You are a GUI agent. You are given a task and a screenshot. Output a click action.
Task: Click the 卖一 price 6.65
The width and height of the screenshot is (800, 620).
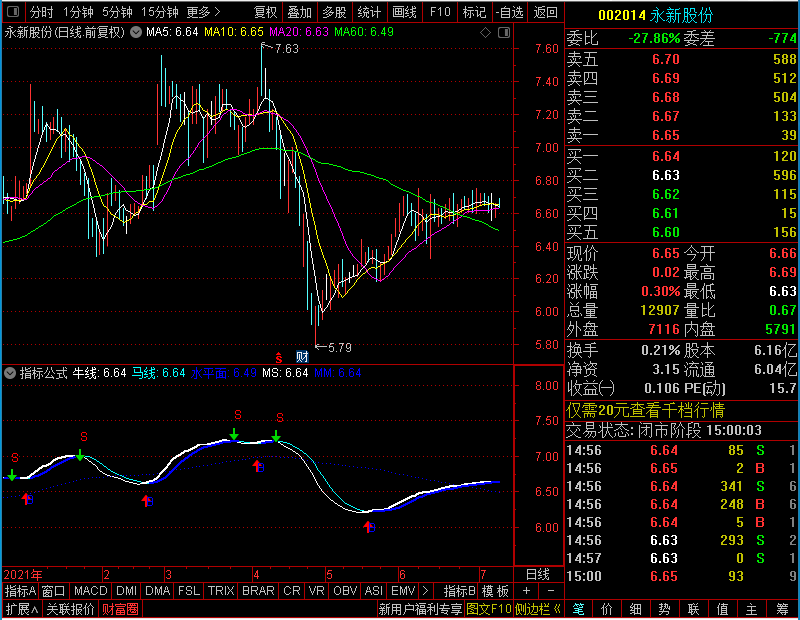666,135
